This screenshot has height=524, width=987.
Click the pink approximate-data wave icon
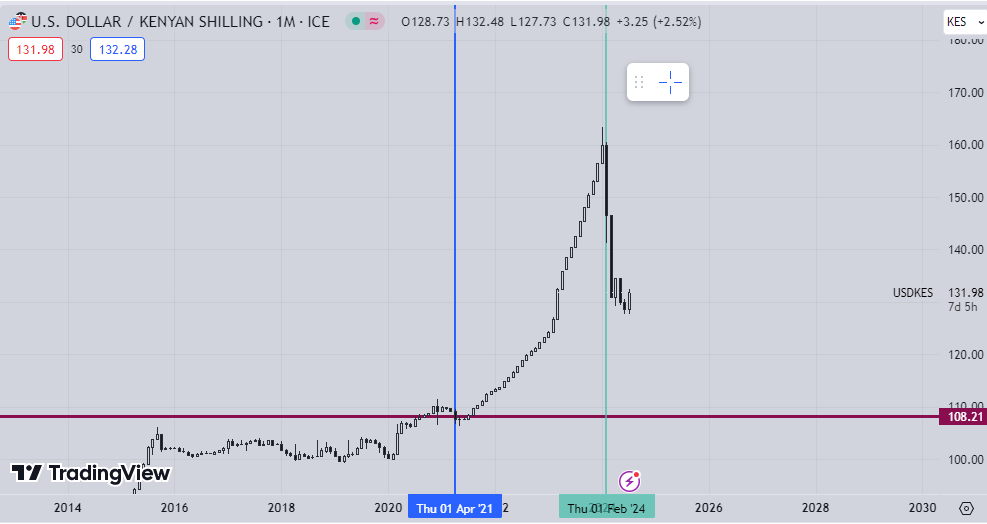[374, 21]
